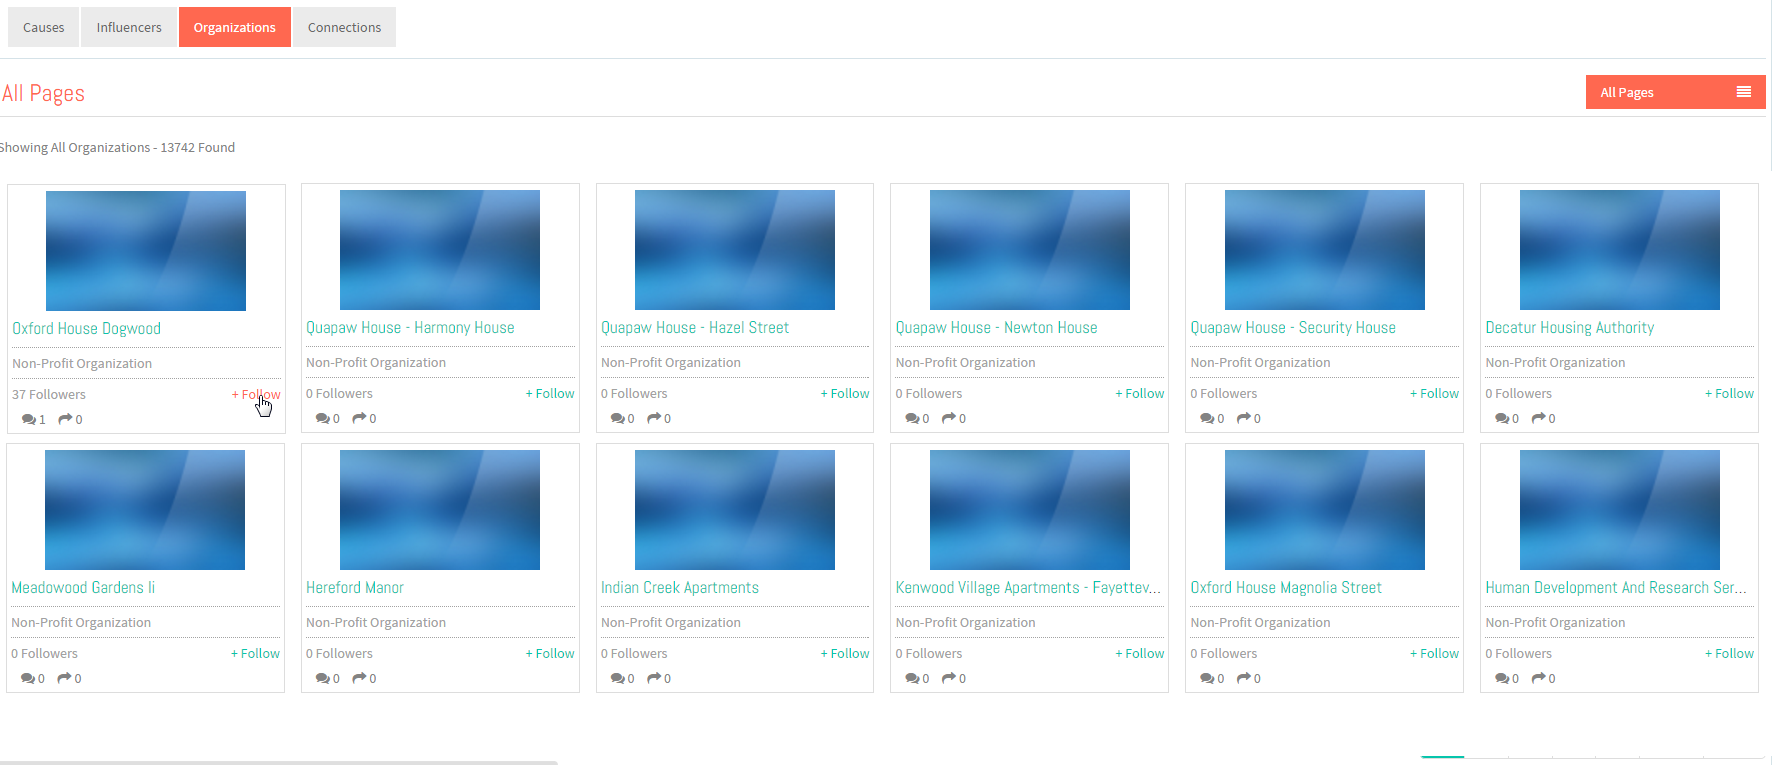Click share icon on Decatur Housing Authority

pyautogui.click(x=1539, y=418)
